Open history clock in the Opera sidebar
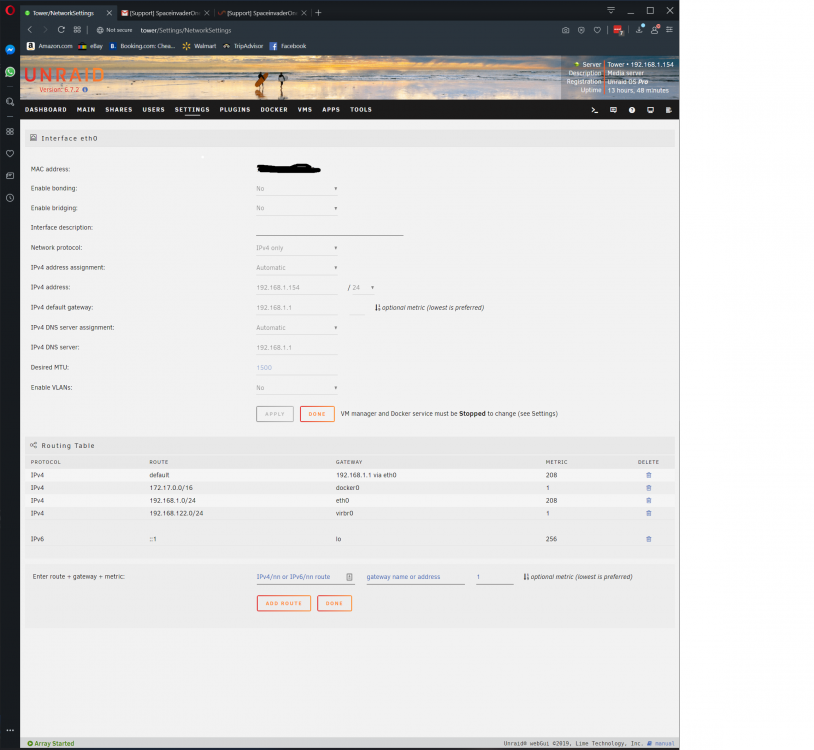Viewport: 814px width, 750px height. click(x=10, y=198)
